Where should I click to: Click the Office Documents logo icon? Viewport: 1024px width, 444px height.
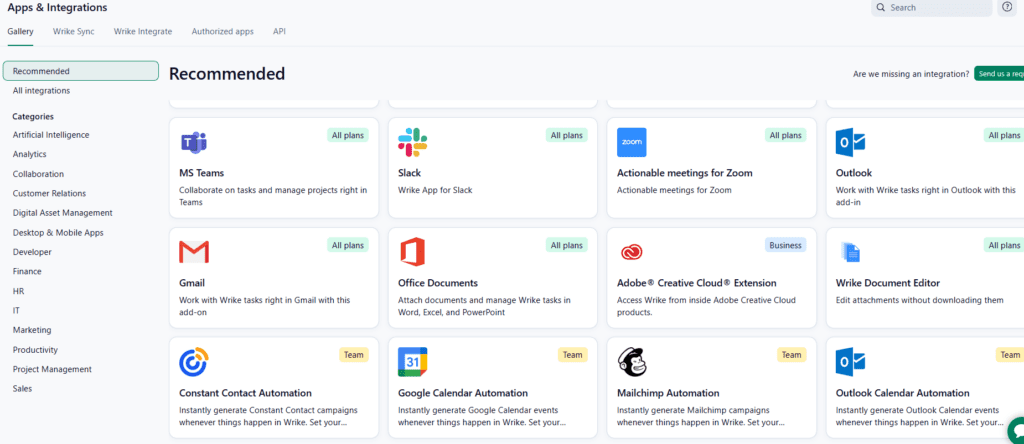coord(412,252)
